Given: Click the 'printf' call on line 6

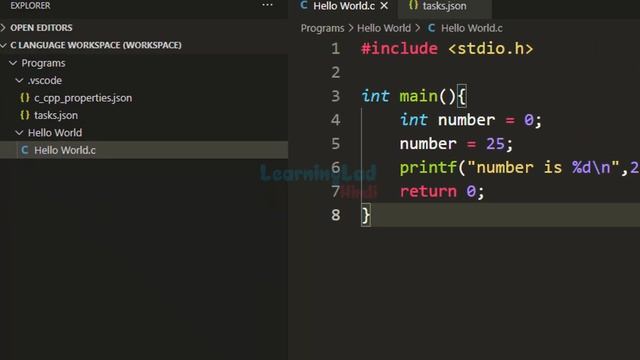Looking at the screenshot, I should click(x=428, y=168).
